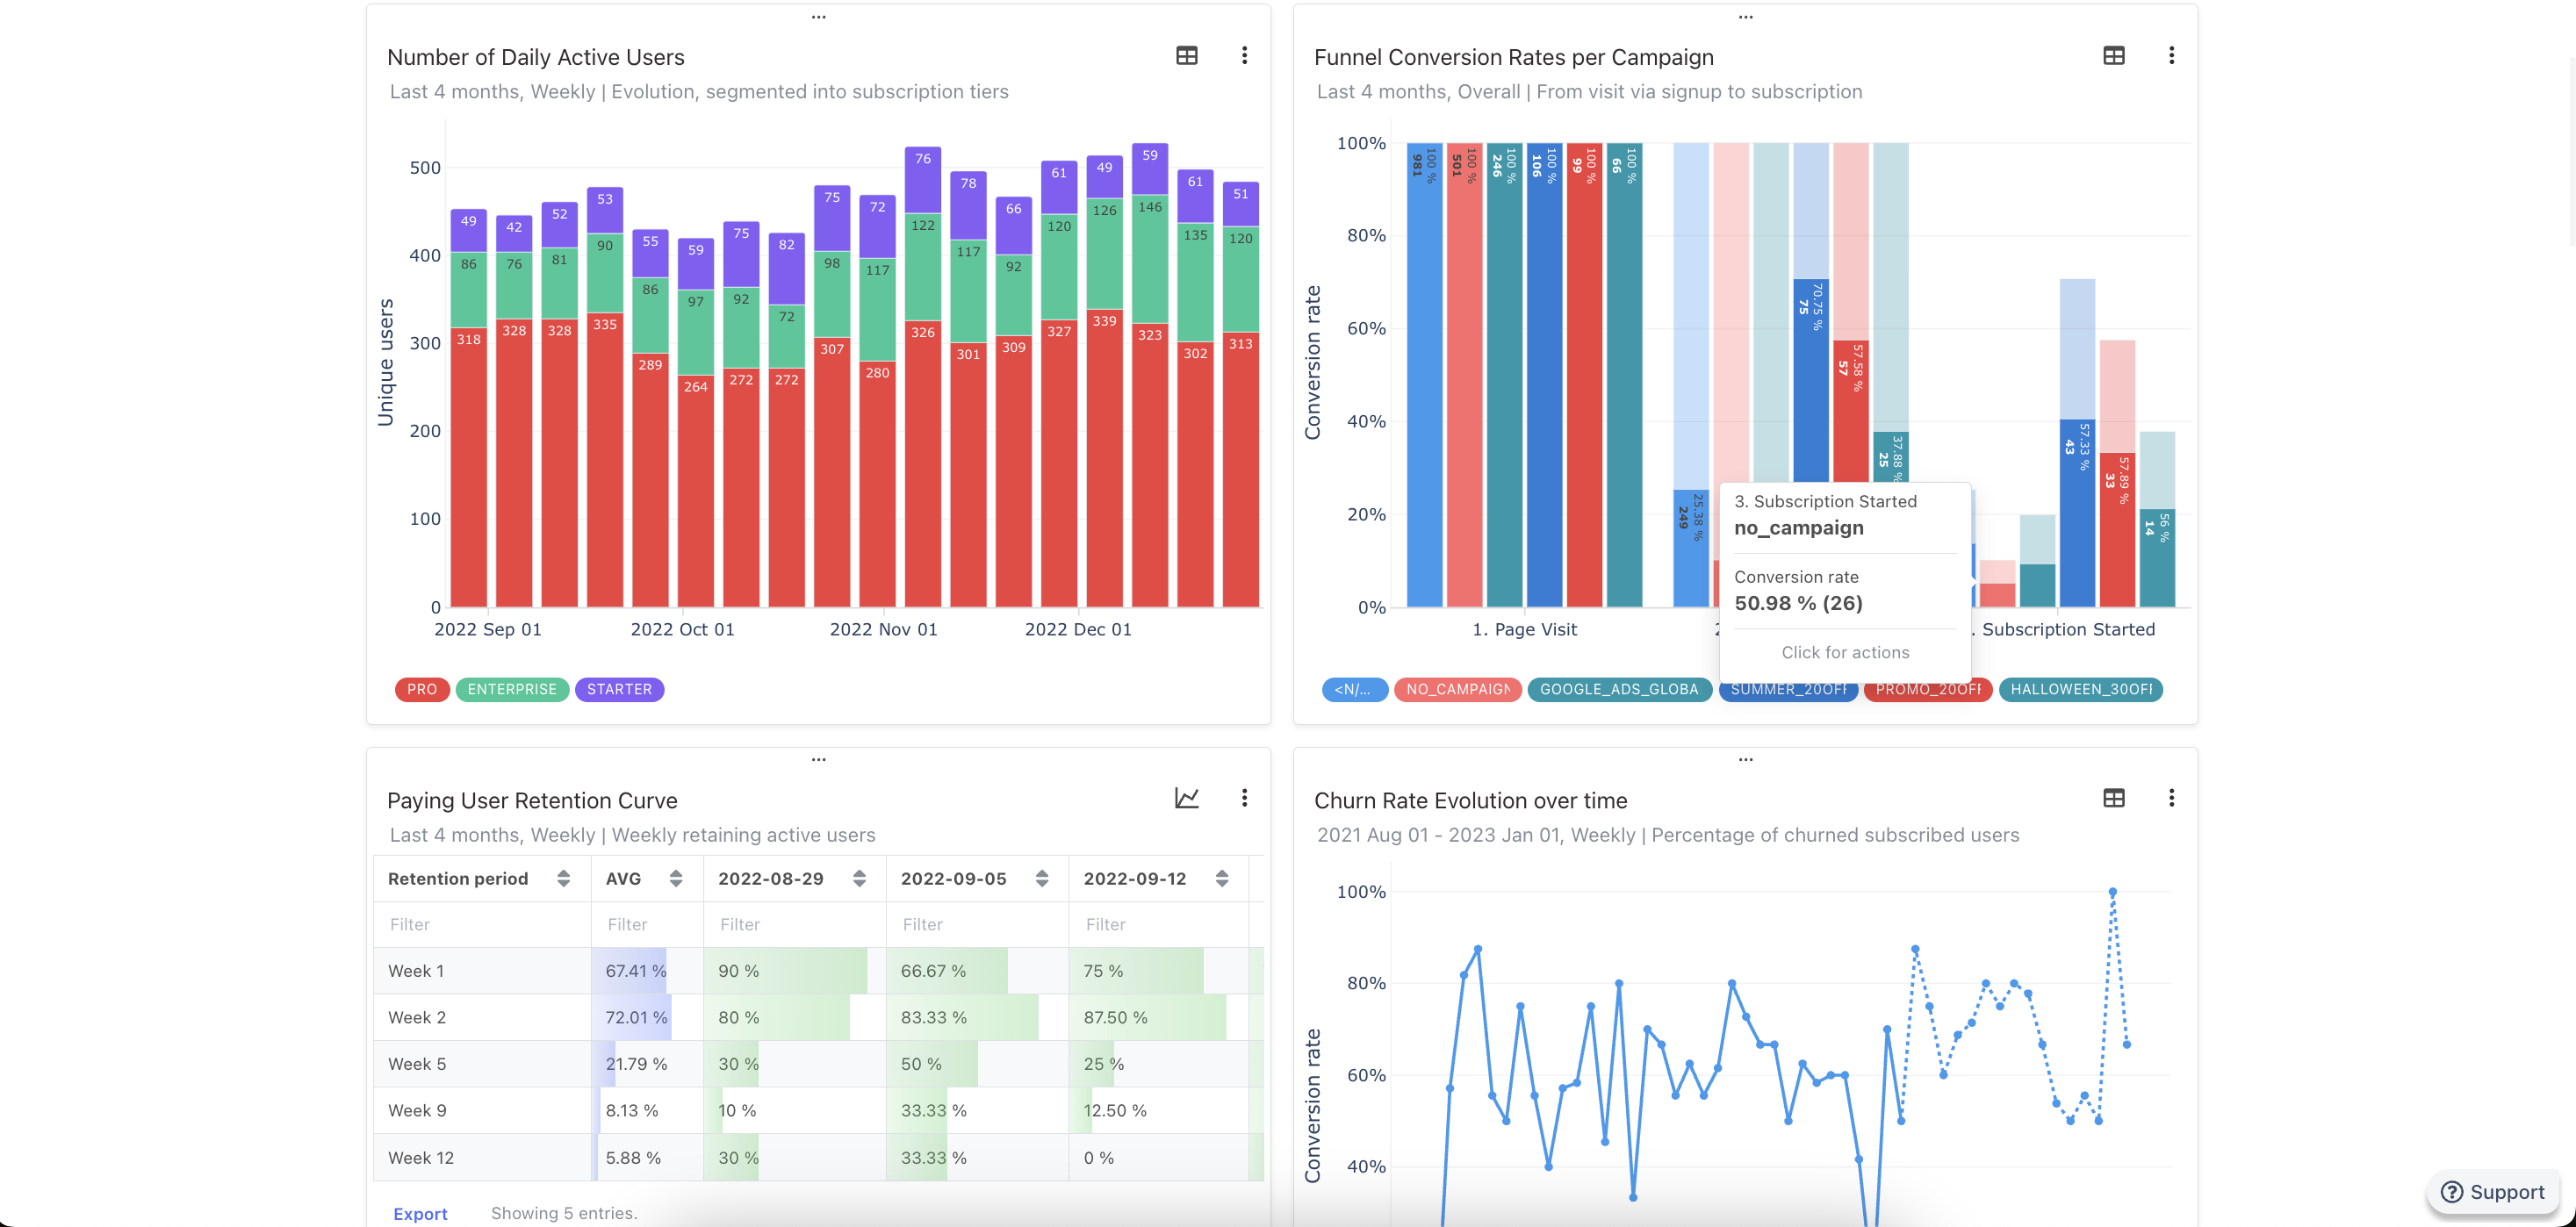Open Paying User Retention Curve options menu

(x=1244, y=798)
